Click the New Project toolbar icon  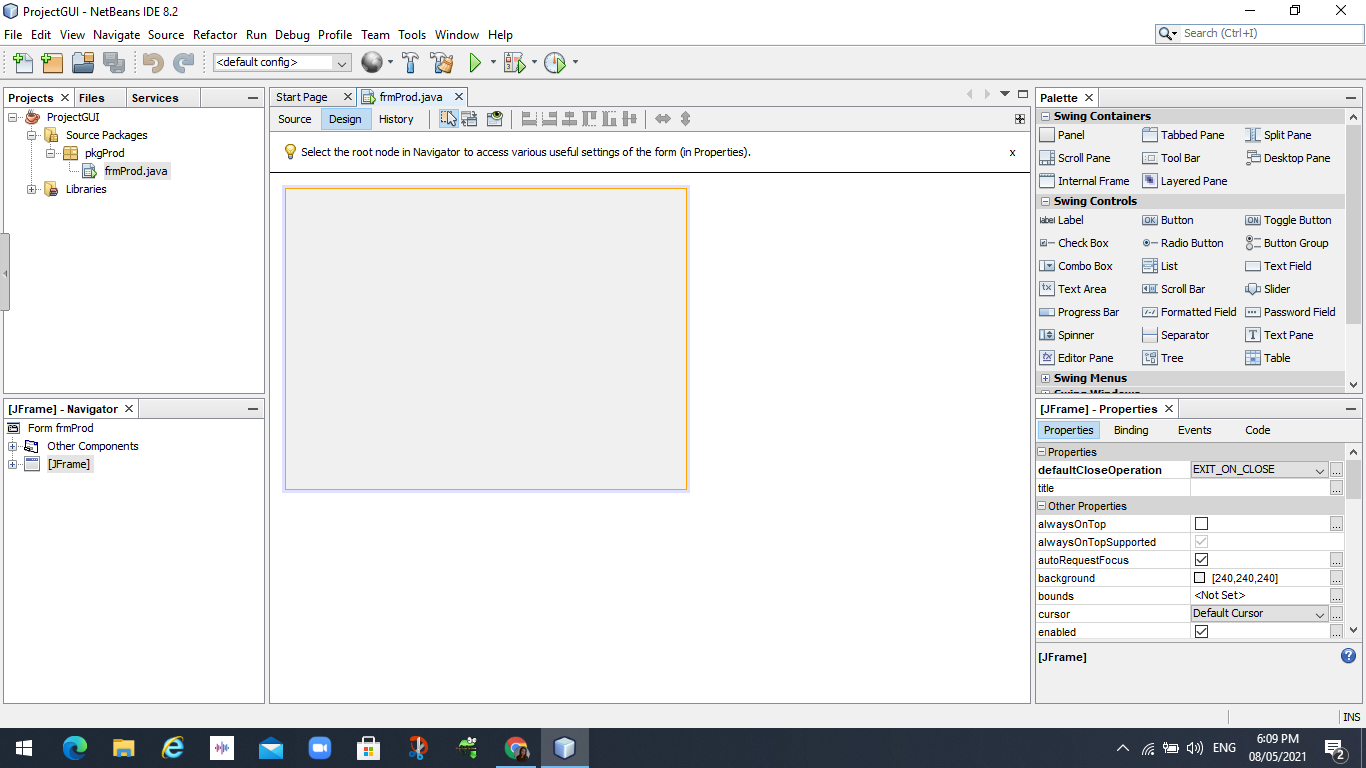[52, 62]
